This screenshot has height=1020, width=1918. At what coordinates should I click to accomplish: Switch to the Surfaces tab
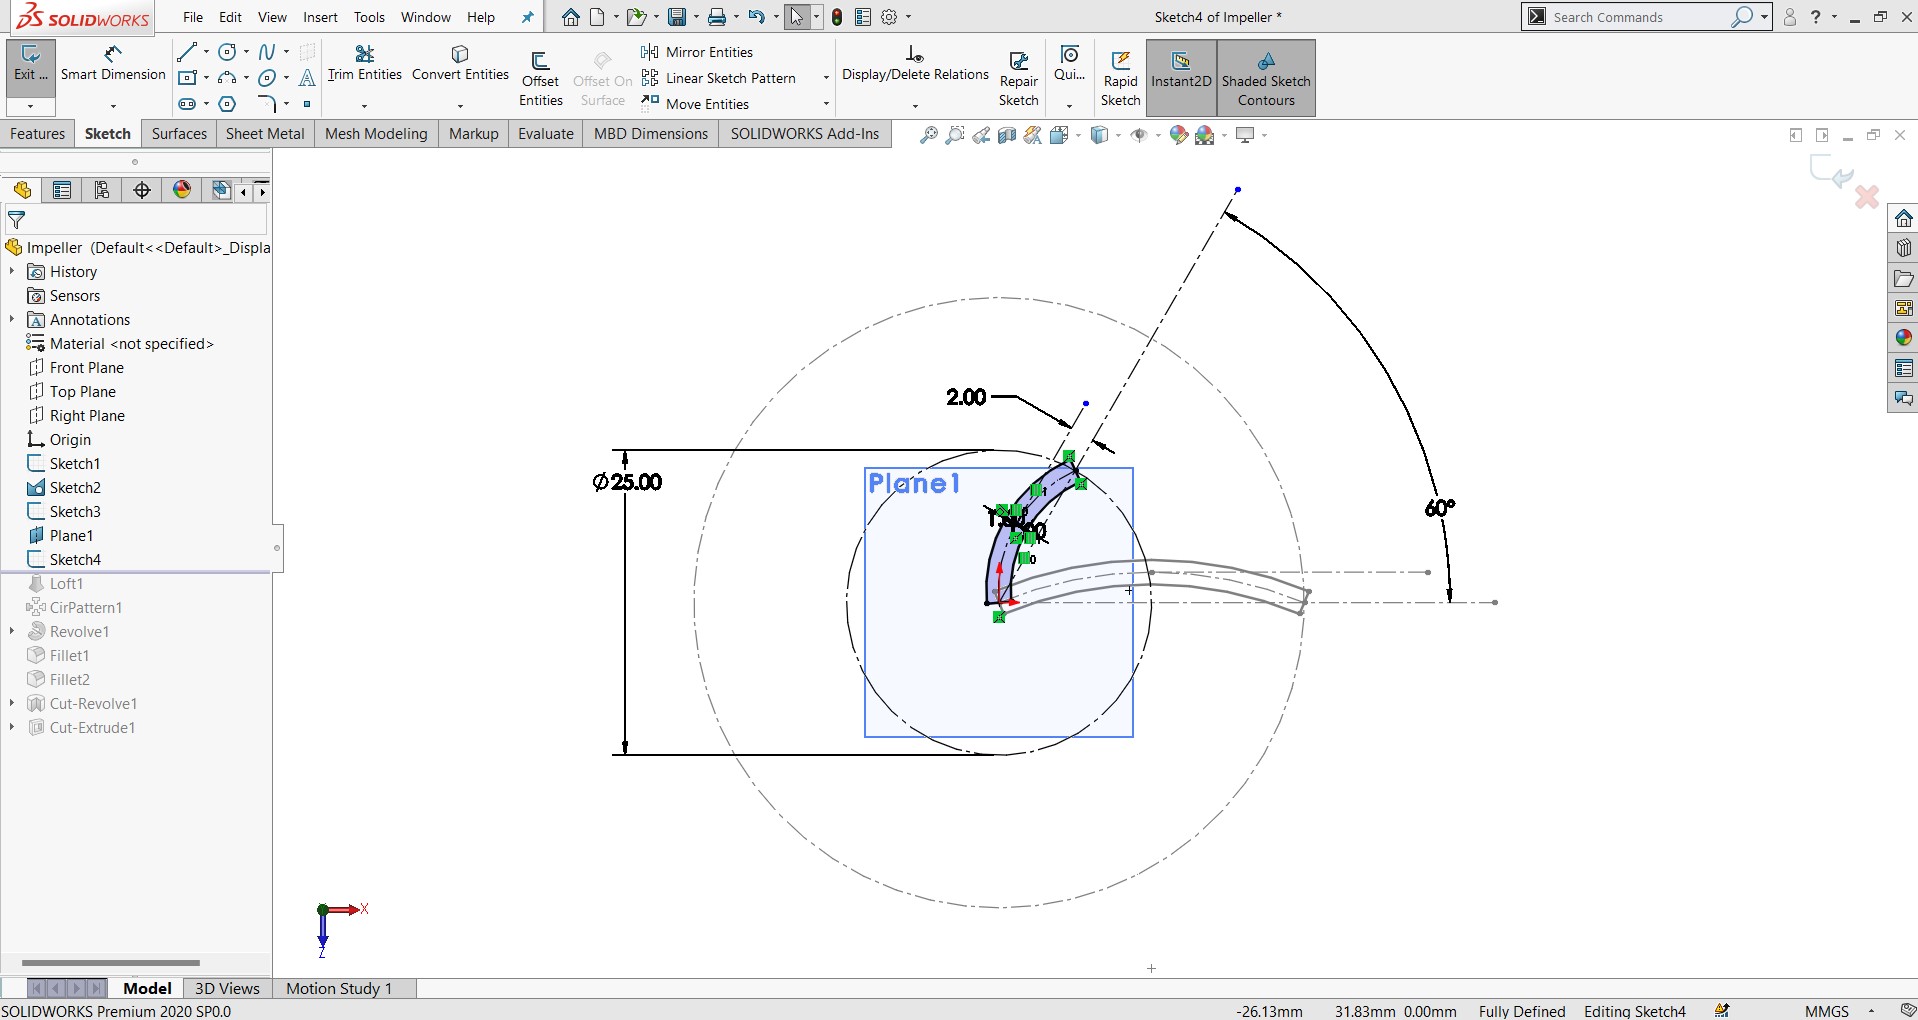179,134
